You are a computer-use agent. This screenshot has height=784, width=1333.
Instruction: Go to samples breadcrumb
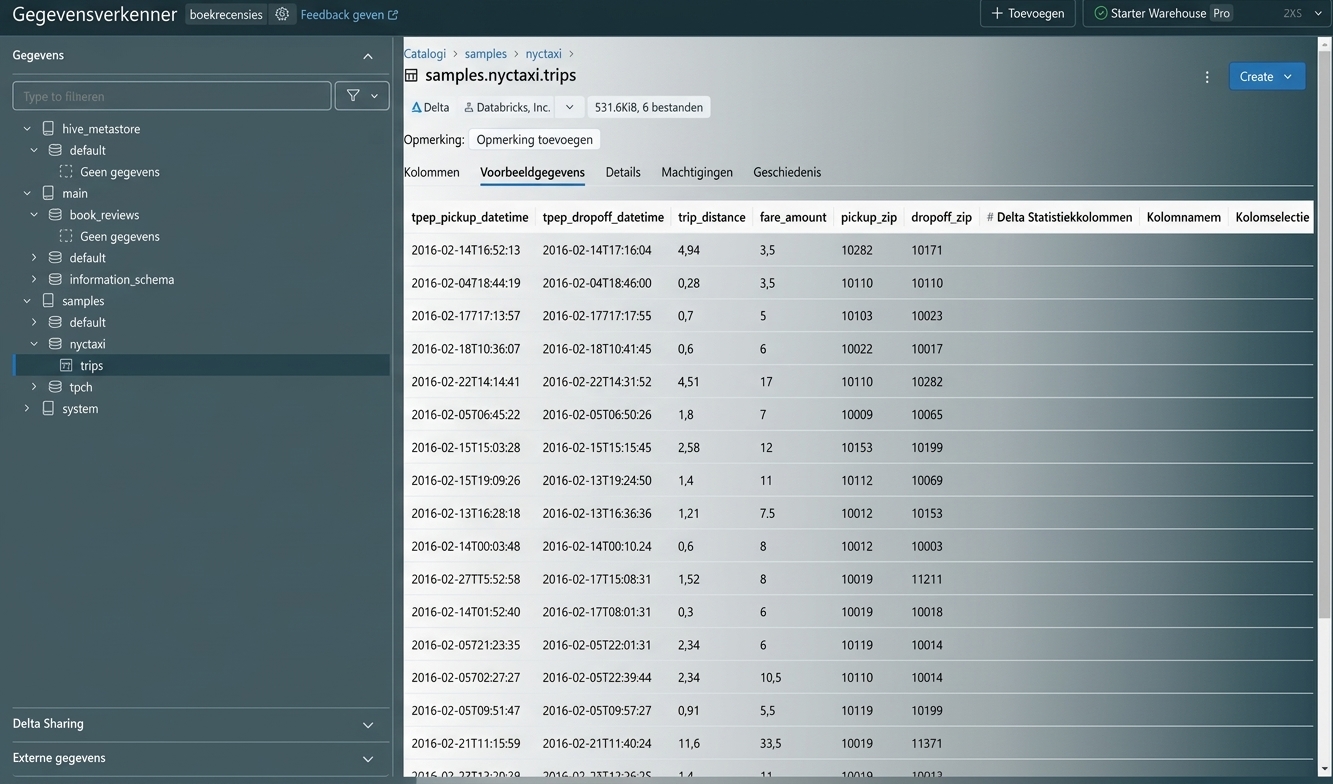[486, 54]
